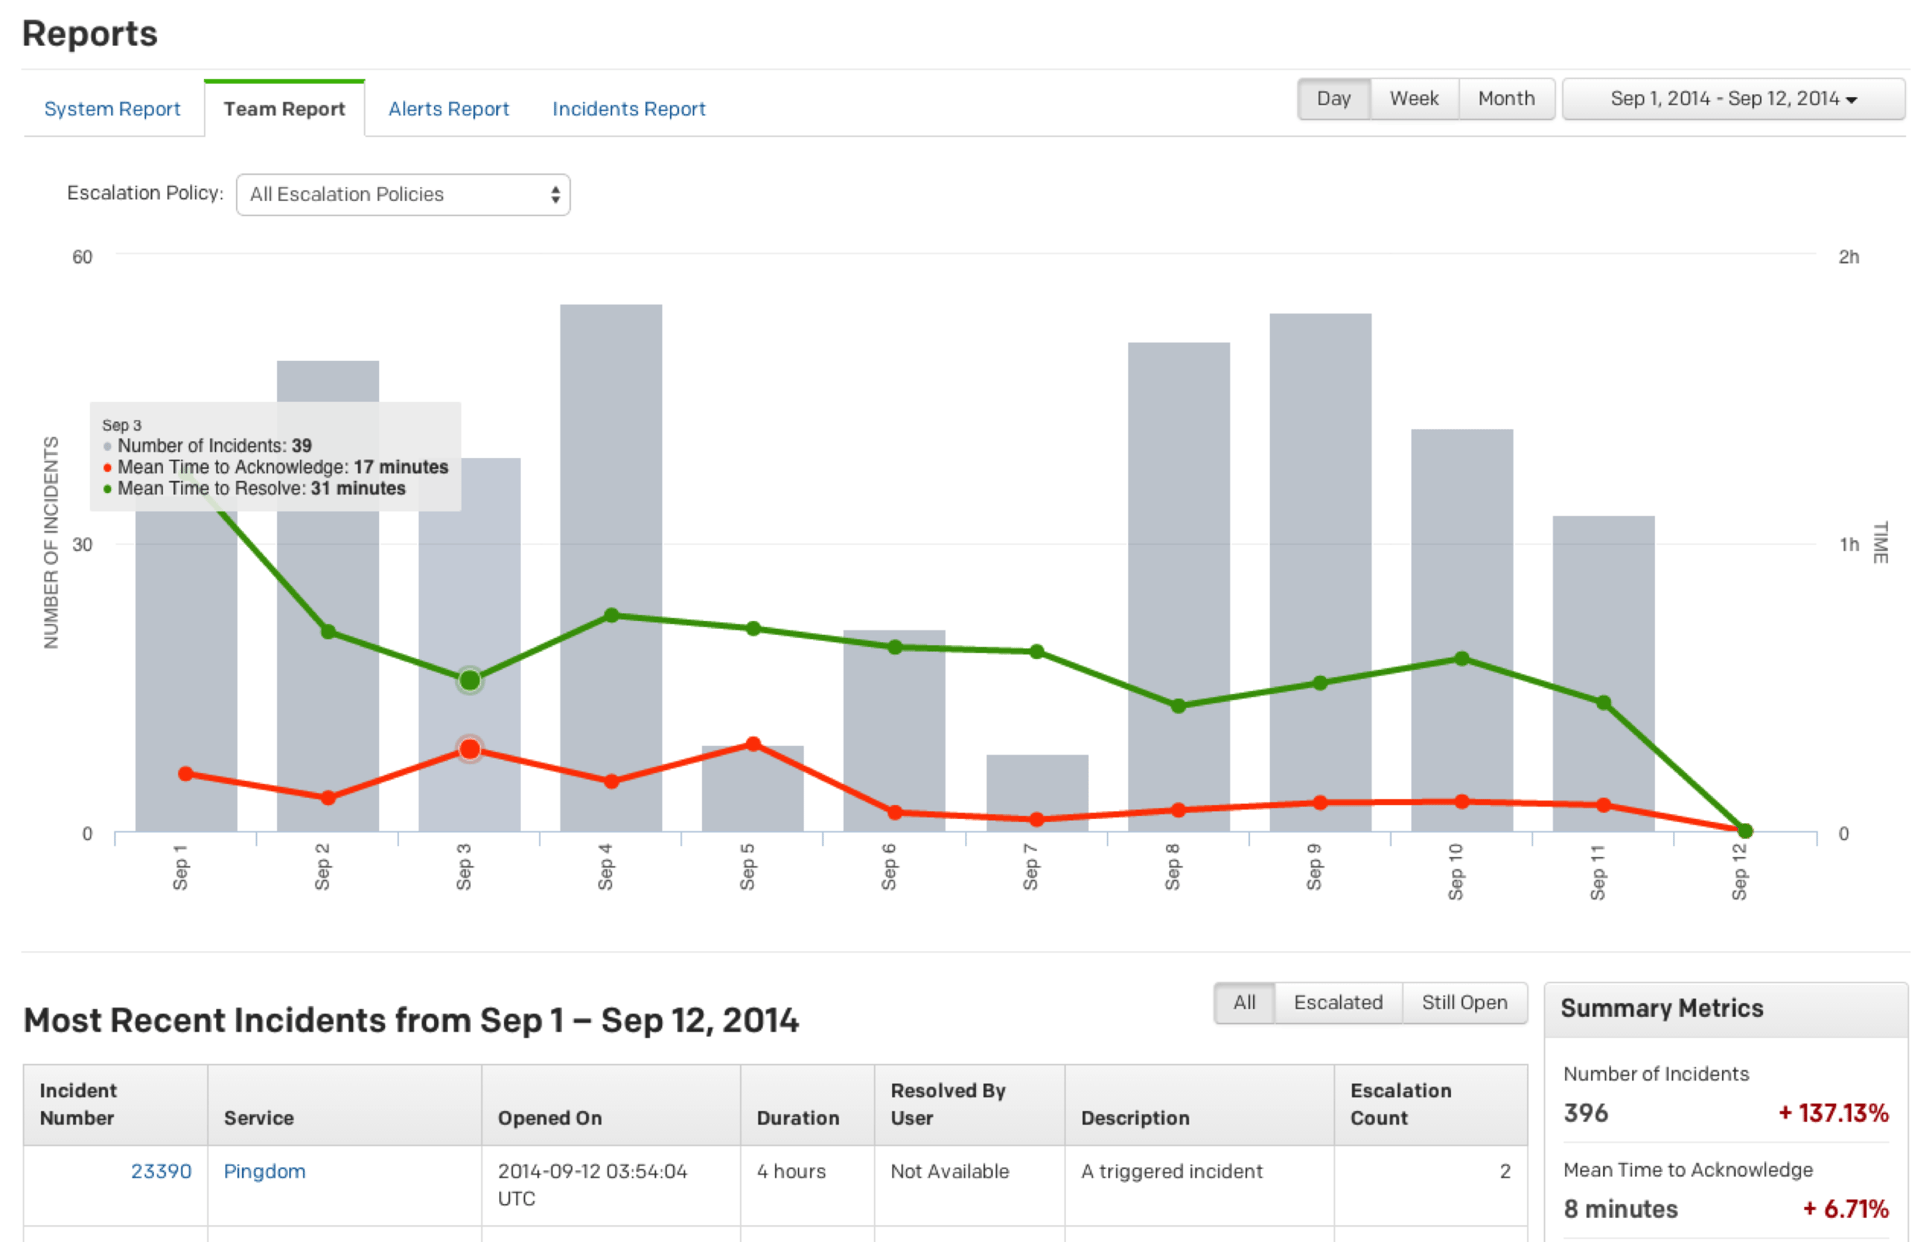The width and height of the screenshot is (1920, 1242).
Task: Show Still Open incidents
Action: pyautogui.click(x=1463, y=1003)
